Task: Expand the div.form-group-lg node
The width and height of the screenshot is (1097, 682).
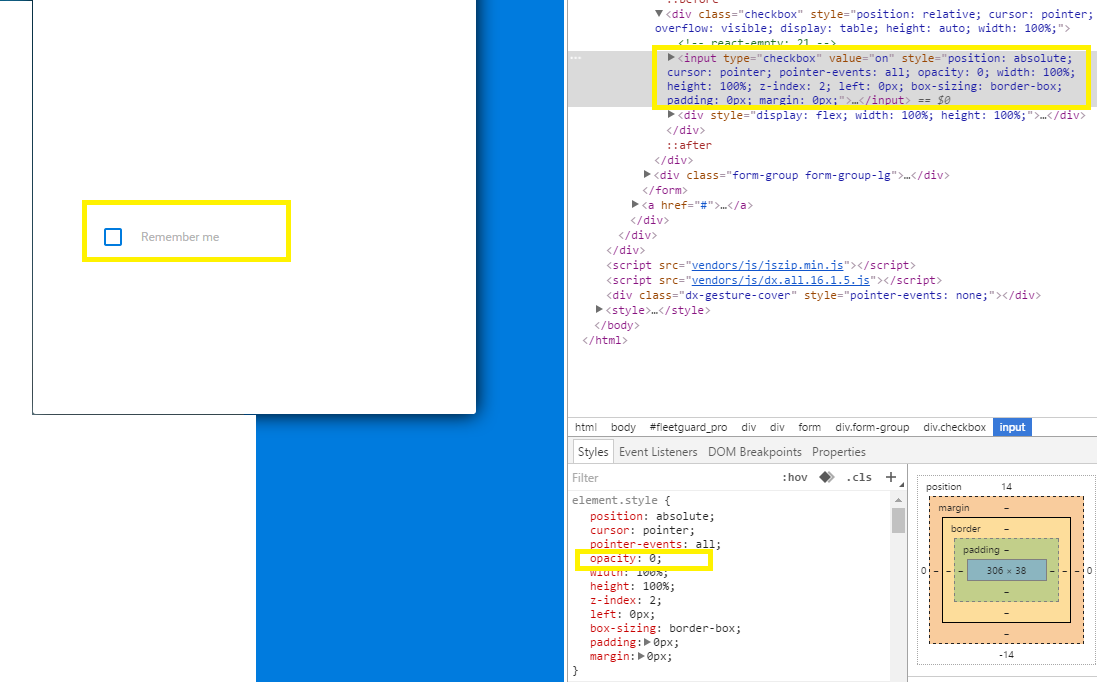Action: coord(648,175)
